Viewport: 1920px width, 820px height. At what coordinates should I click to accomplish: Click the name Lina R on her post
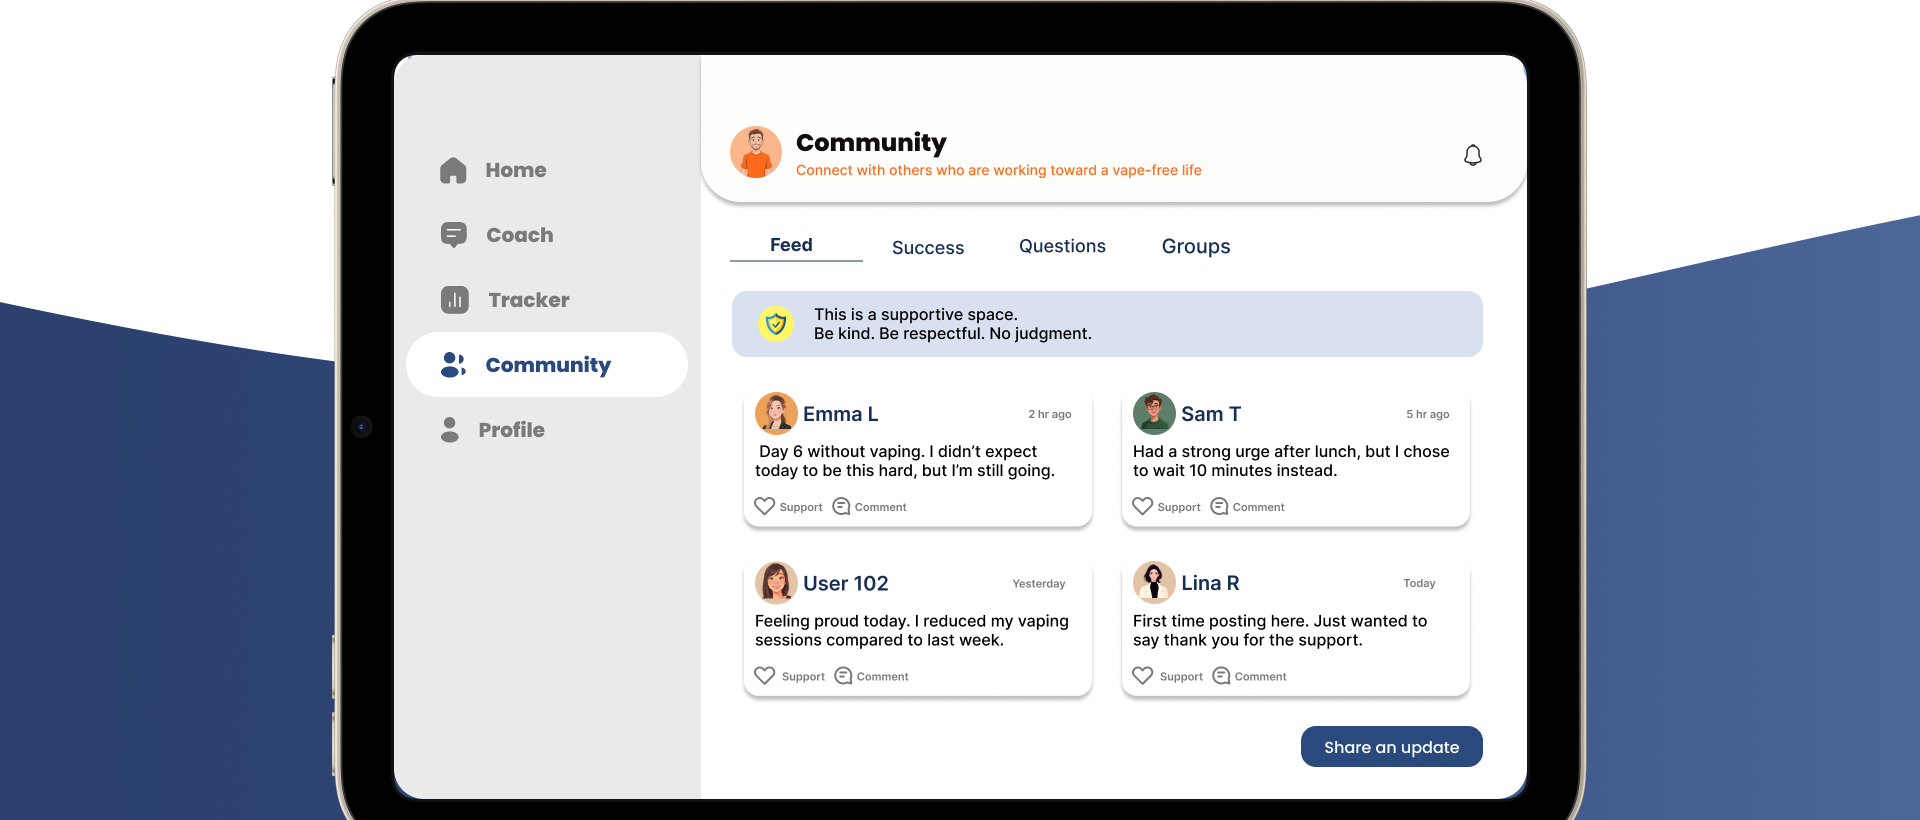click(x=1210, y=583)
